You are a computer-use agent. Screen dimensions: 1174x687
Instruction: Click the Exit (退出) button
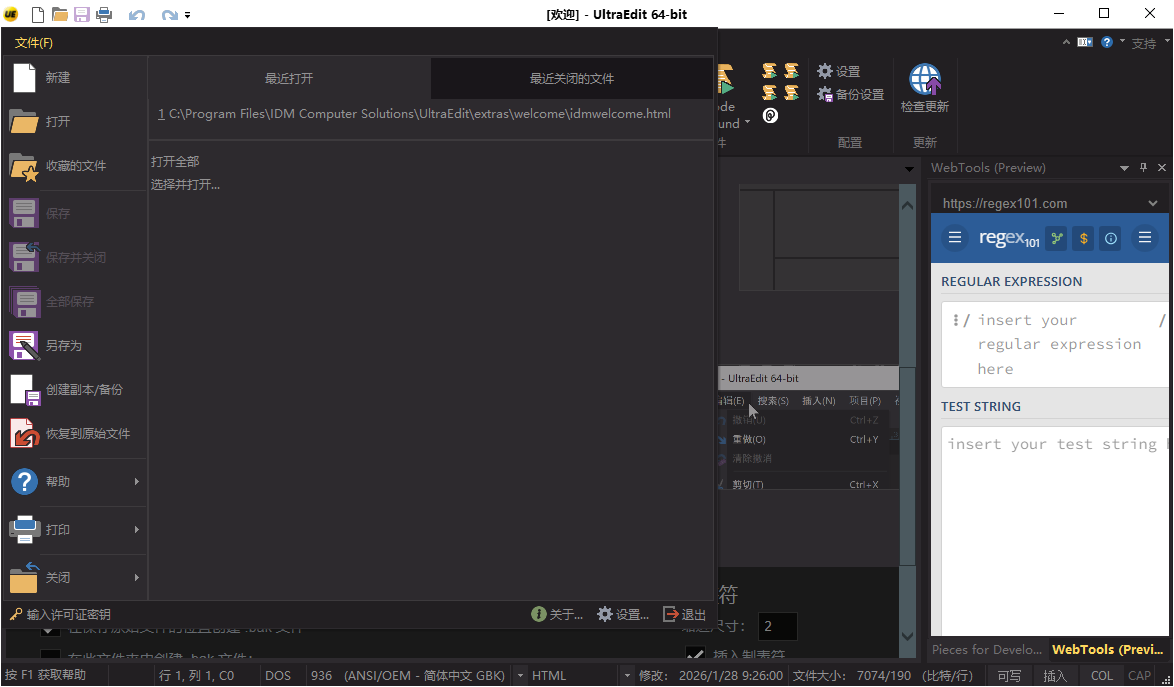pos(685,615)
